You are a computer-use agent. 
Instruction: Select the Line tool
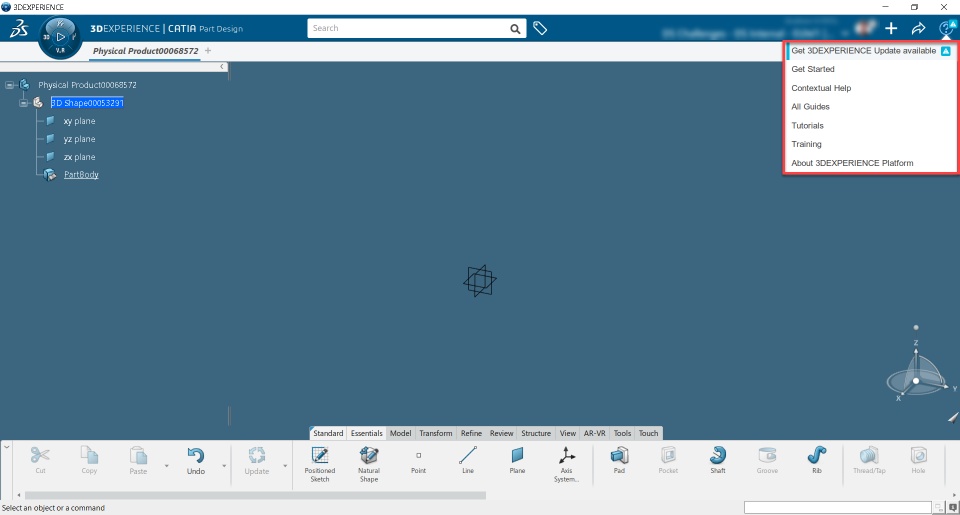click(x=468, y=460)
